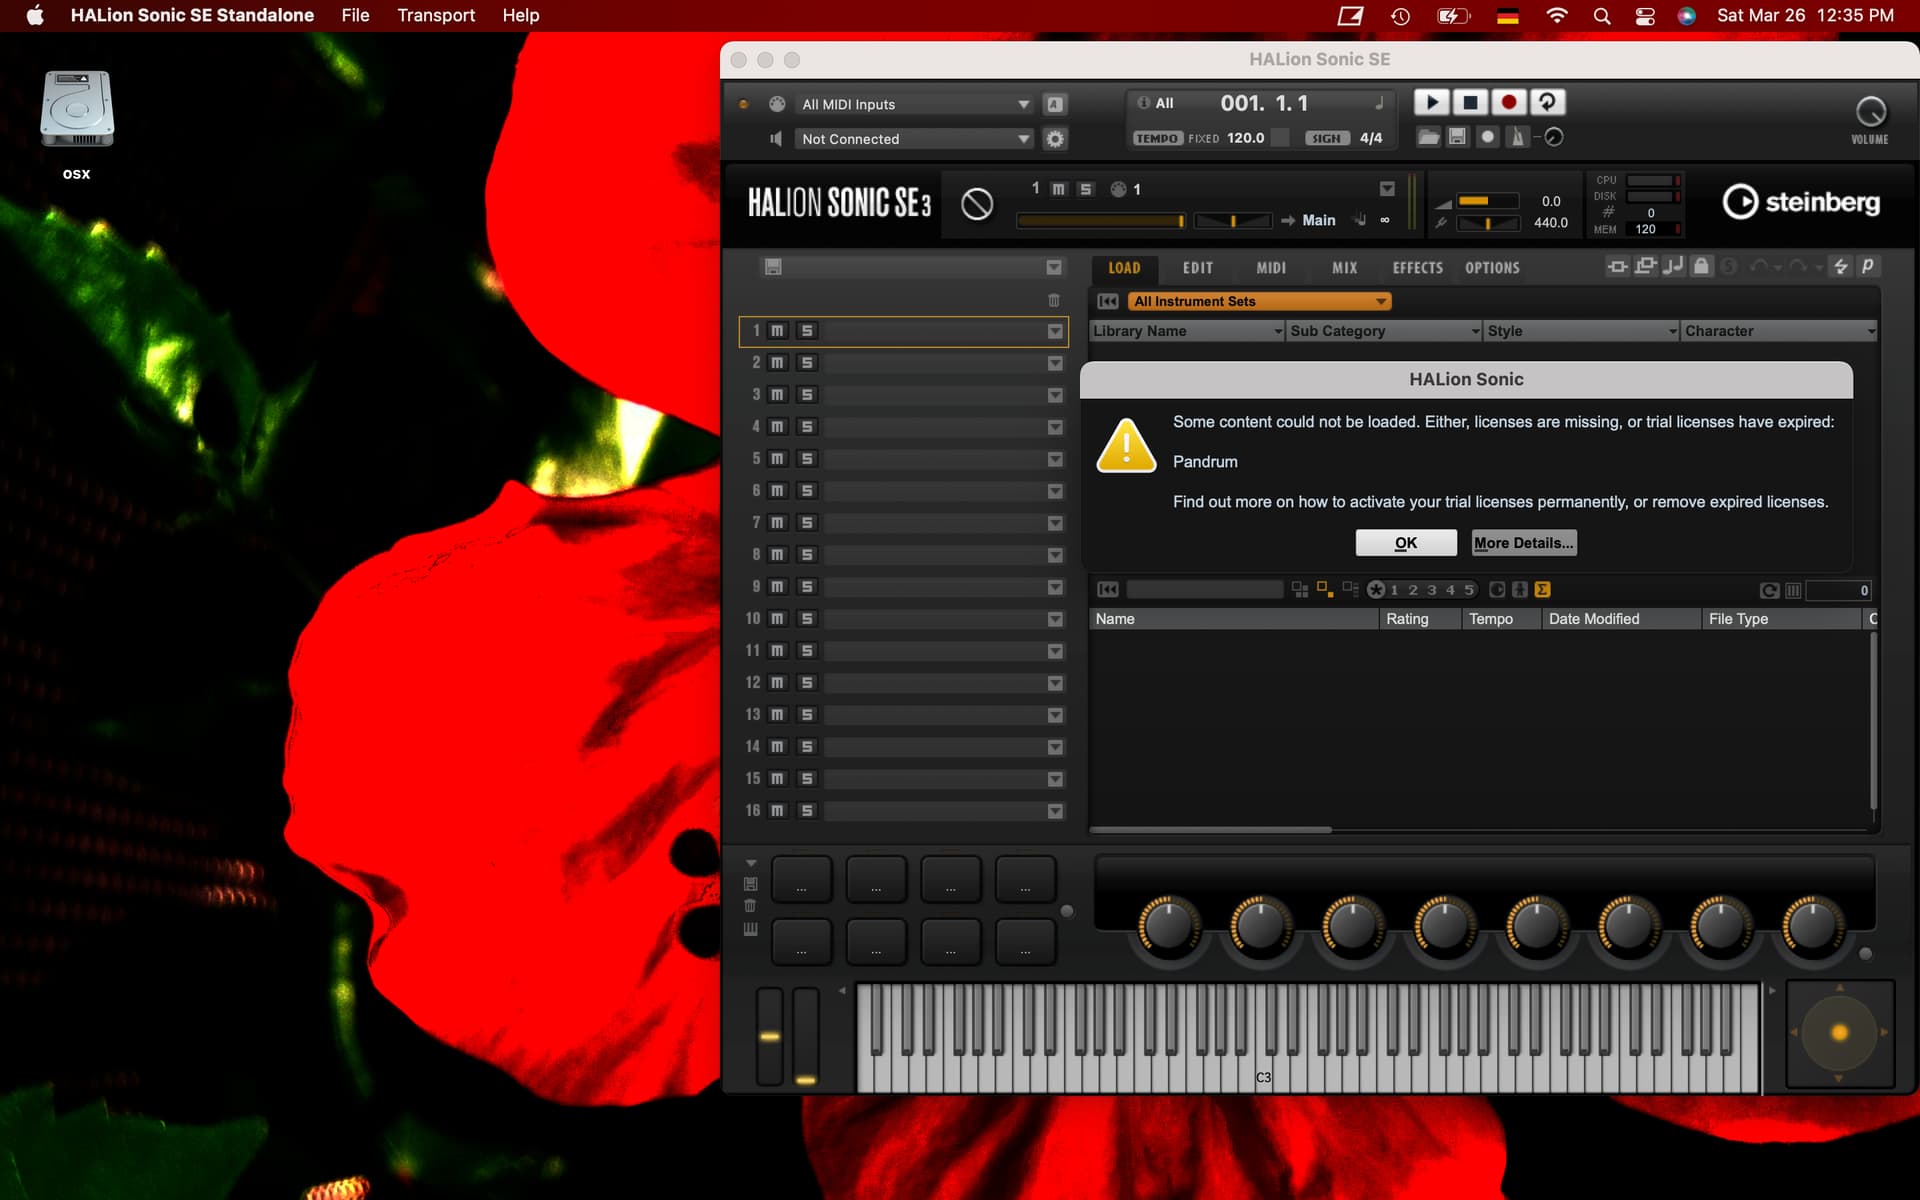Switch to the EDIT tab
This screenshot has height=1200, width=1920.
1198,268
